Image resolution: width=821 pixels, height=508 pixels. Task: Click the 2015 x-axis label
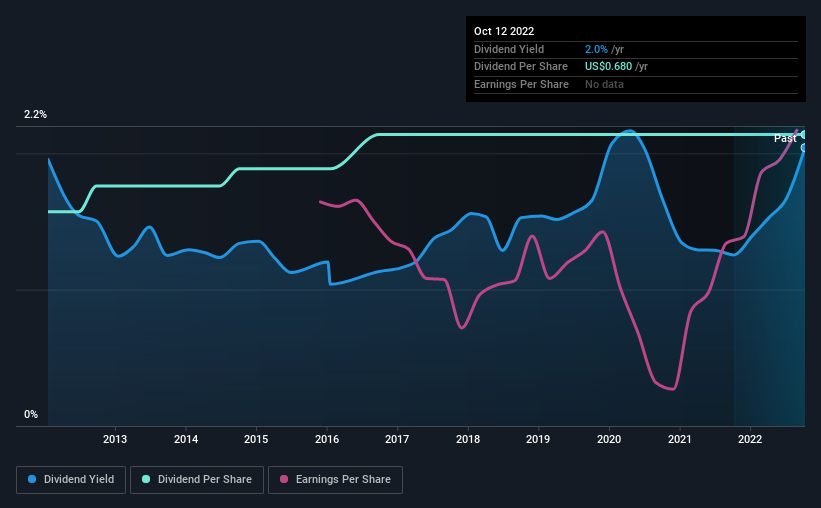(256, 439)
